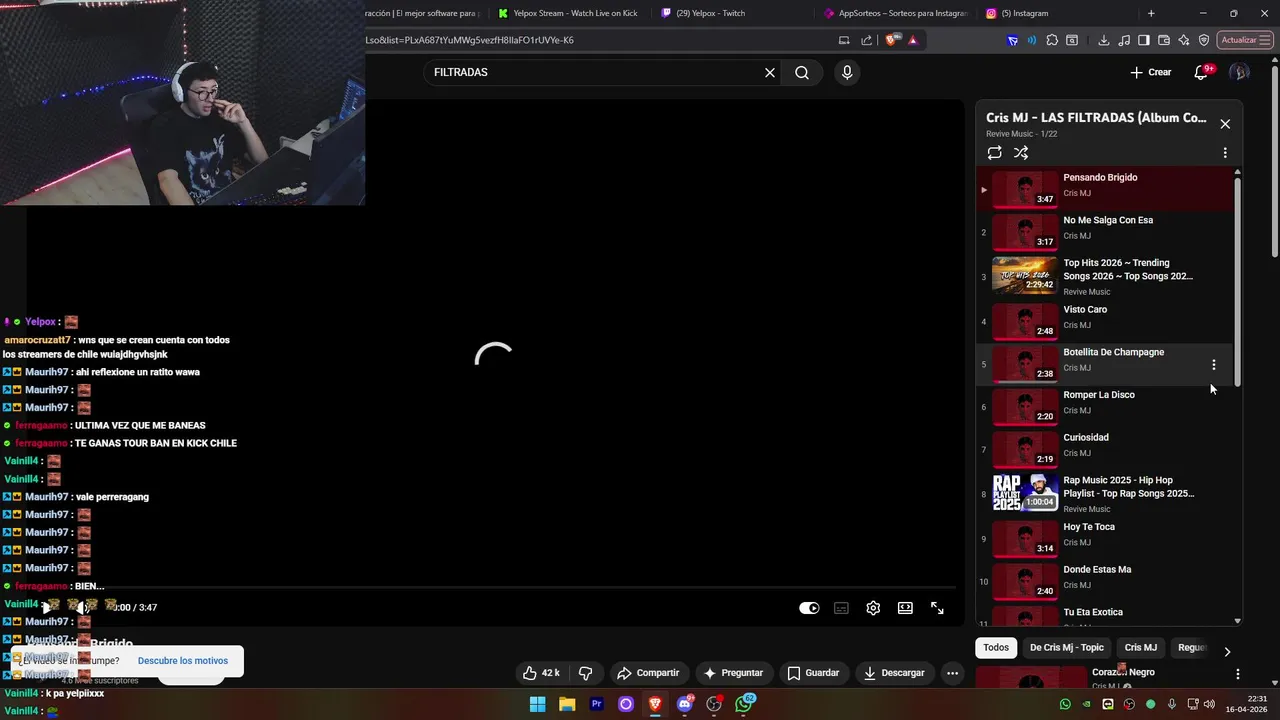Image resolution: width=1280 pixels, height=720 pixels.
Task: Click the Preguntar button
Action: tap(733, 673)
